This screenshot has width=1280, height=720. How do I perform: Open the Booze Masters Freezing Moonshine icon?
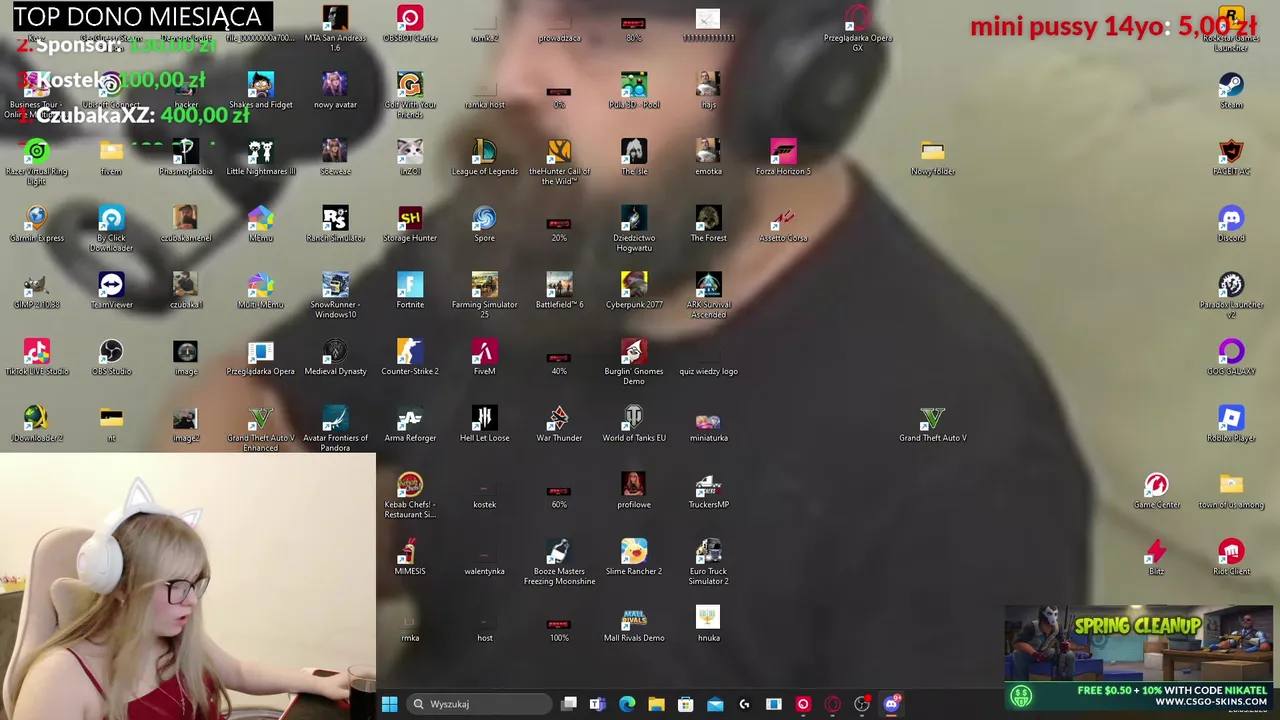[559, 552]
